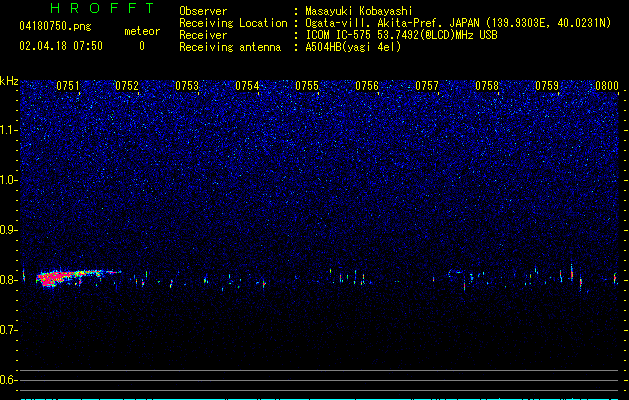Click the HROFFT title text

point(102,8)
